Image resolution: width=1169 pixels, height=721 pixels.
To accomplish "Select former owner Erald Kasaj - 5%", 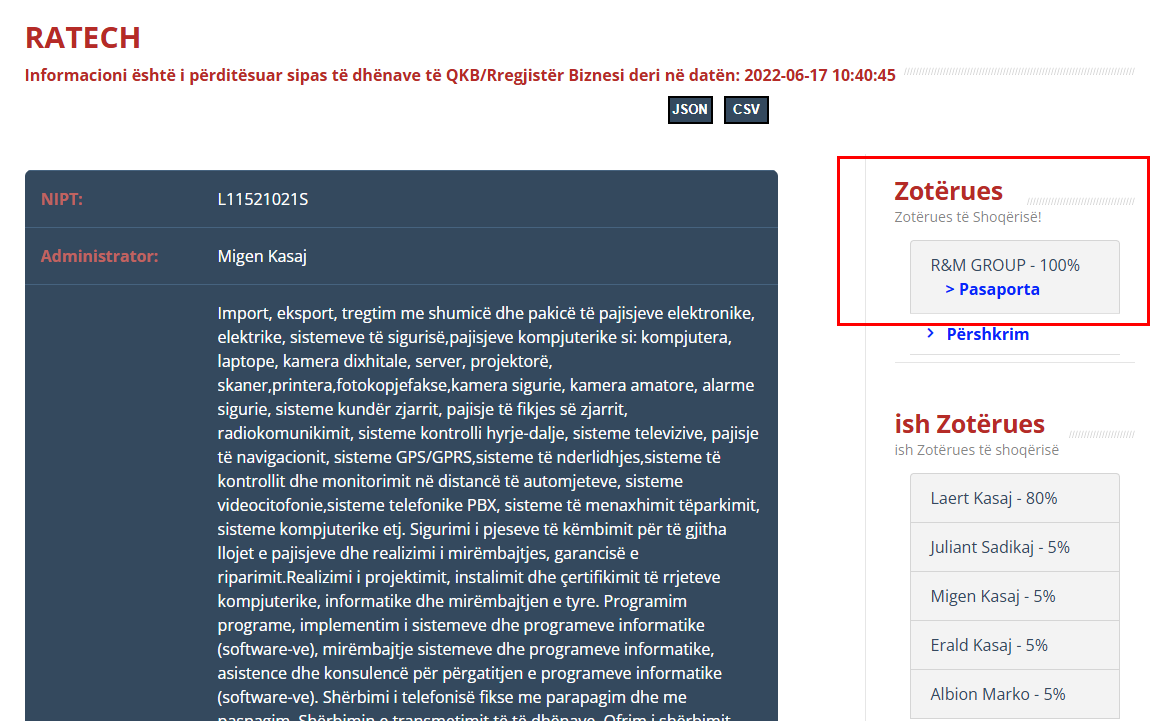I will pyautogui.click(x=1015, y=645).
